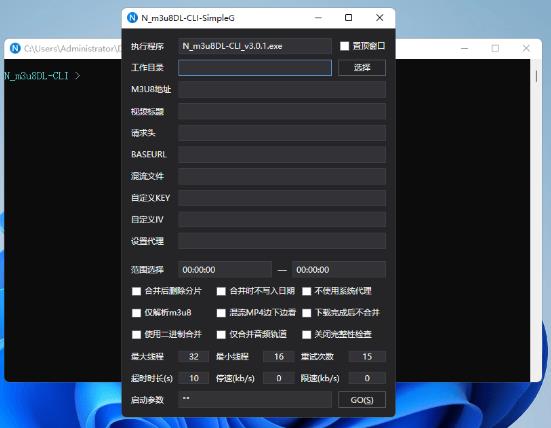Start download with GO(S) button

(x=362, y=400)
